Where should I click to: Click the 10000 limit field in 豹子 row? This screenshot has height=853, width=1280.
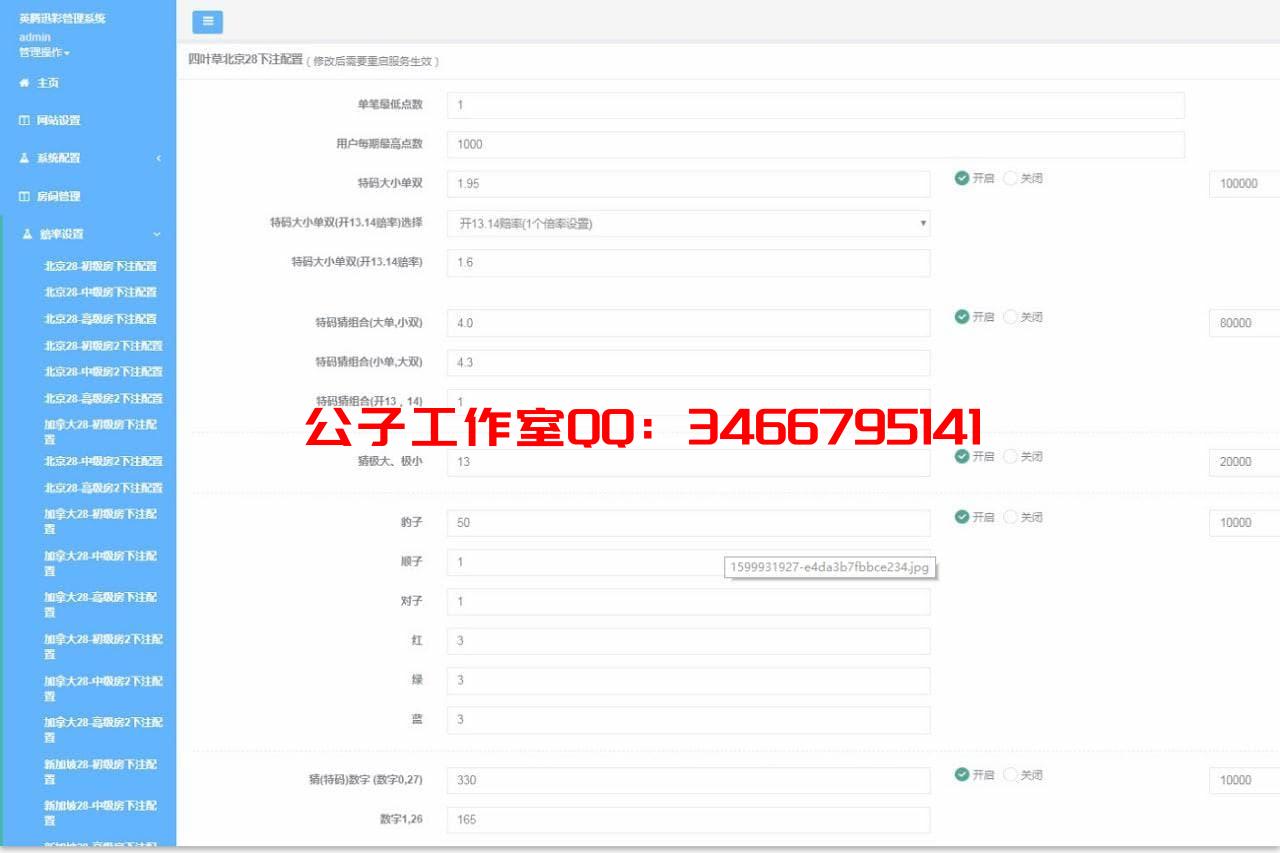click(x=1244, y=523)
